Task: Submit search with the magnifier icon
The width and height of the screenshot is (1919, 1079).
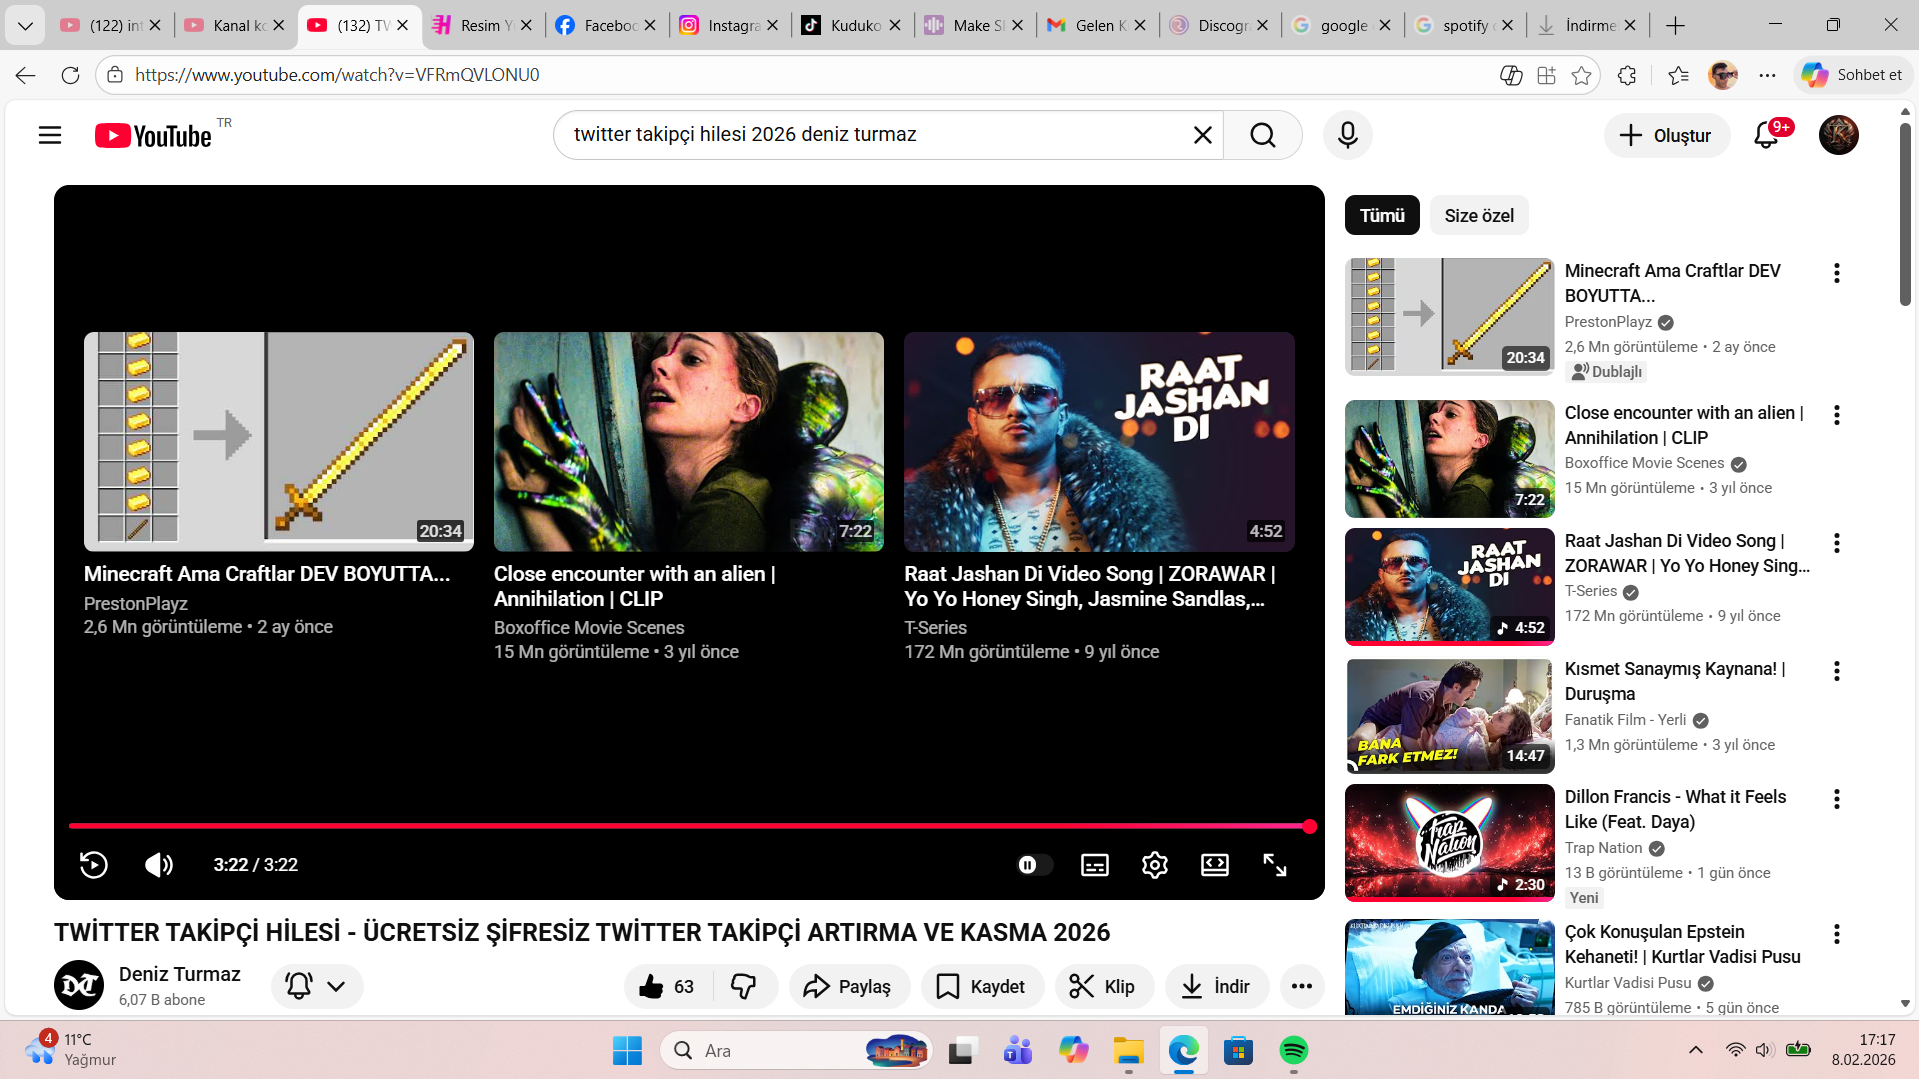Action: (1263, 135)
